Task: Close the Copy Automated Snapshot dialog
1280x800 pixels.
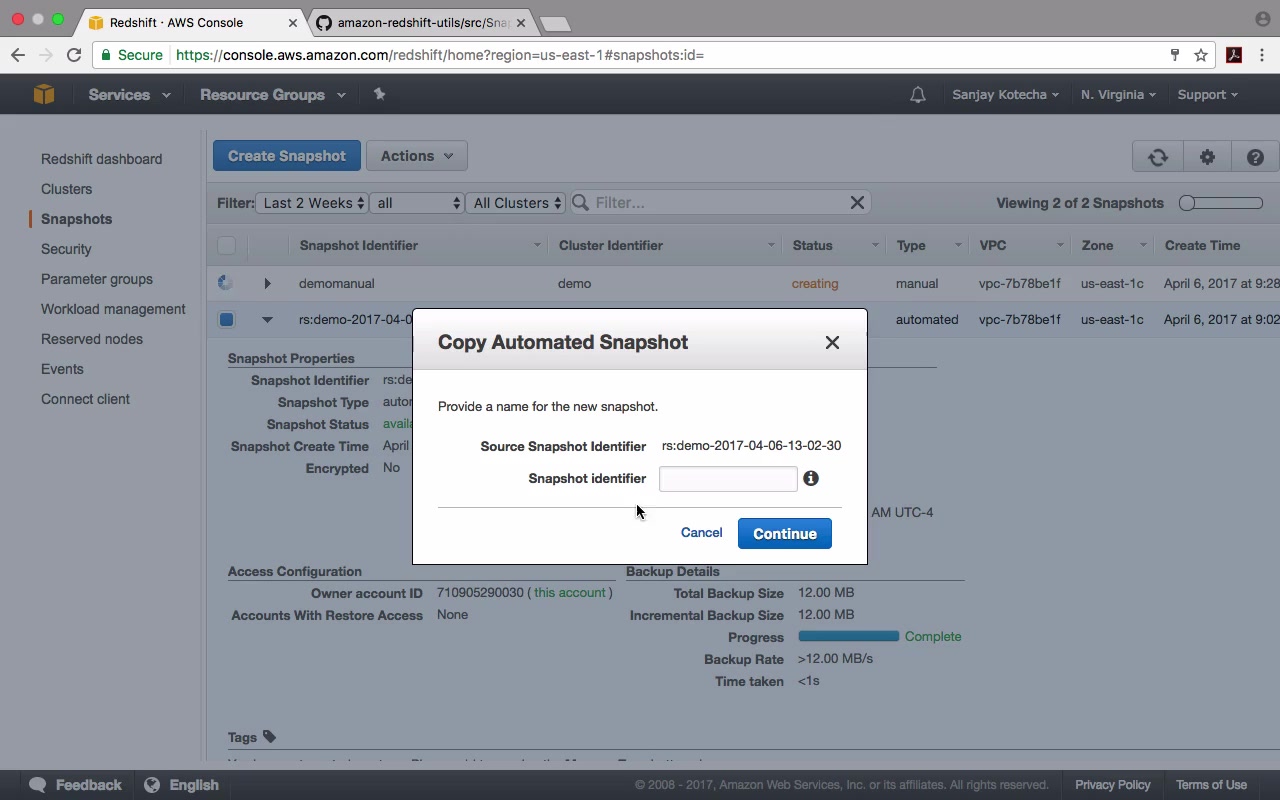Action: click(x=832, y=342)
